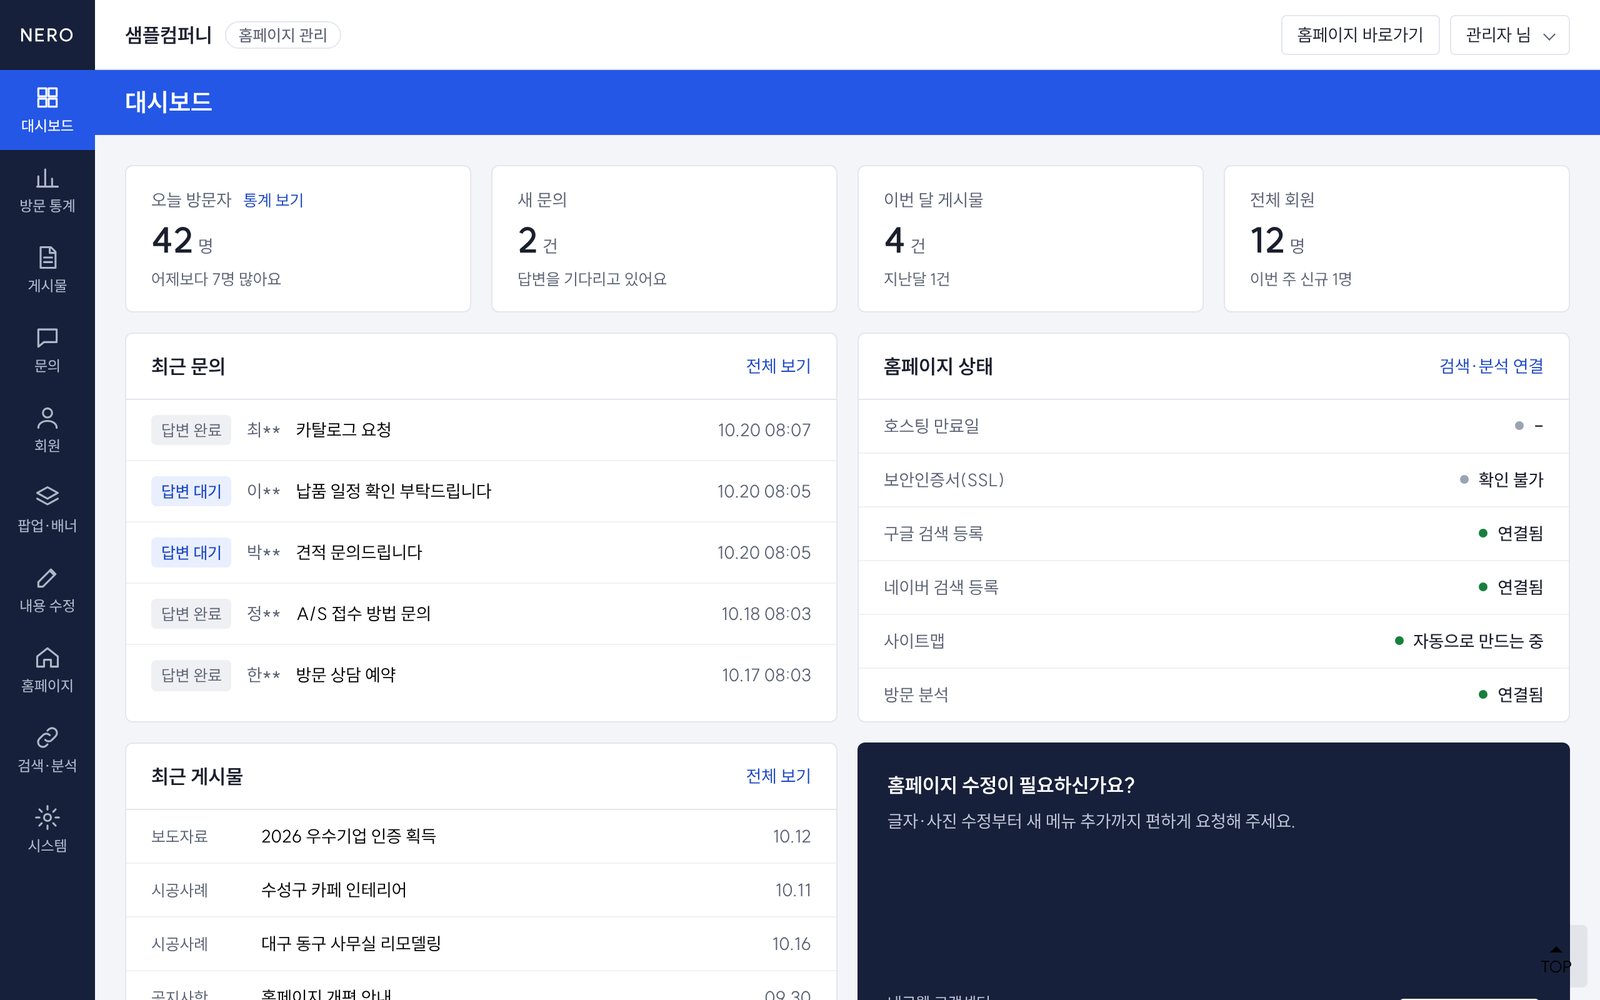
Task: Click the 이번 달 게시물 card
Action: (x=1030, y=239)
